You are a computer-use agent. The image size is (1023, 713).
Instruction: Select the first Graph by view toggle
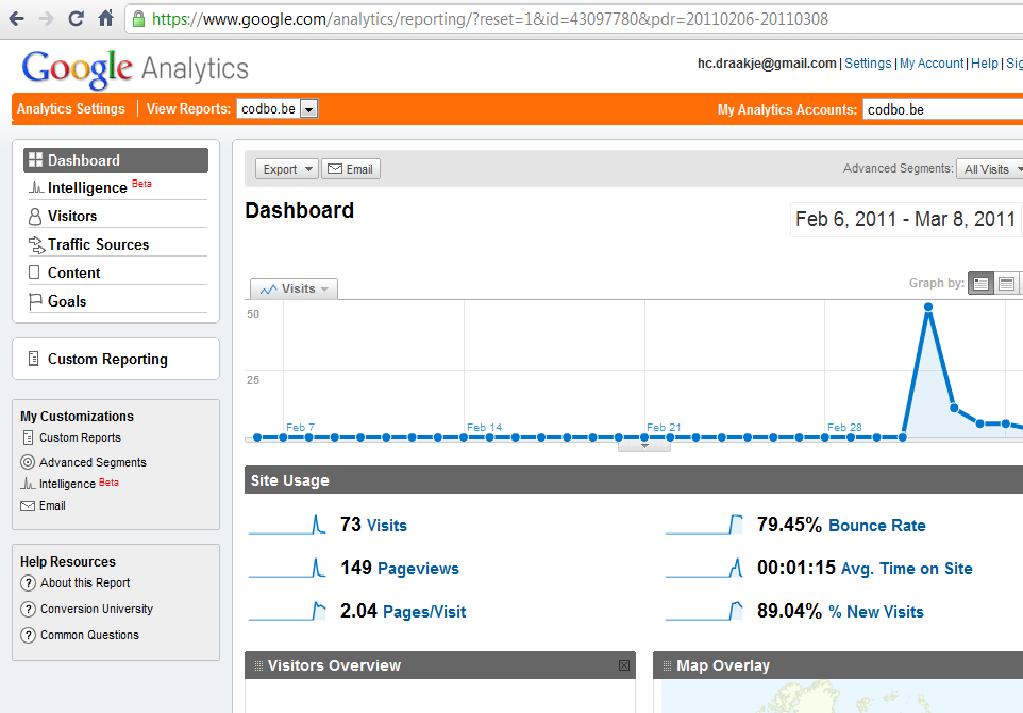pyautogui.click(x=981, y=283)
